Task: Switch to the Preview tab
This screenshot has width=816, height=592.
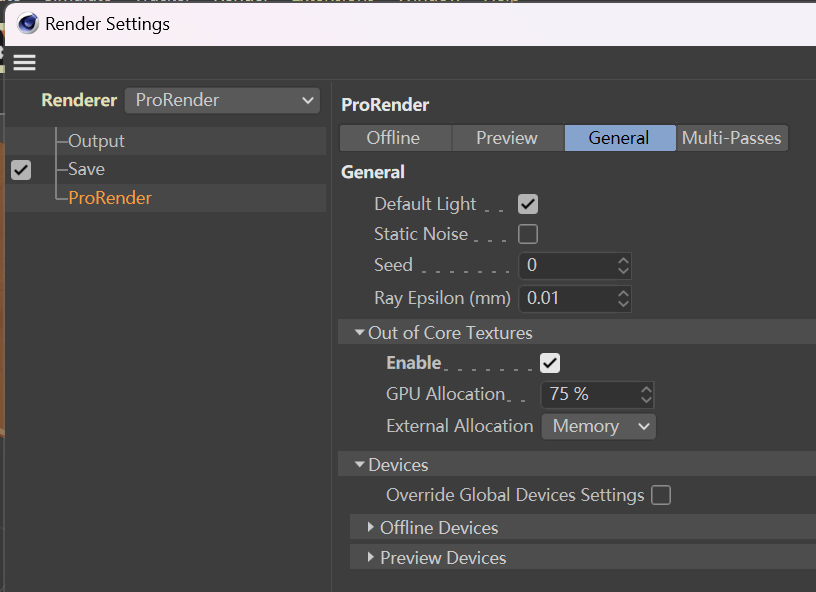Action: [x=508, y=138]
